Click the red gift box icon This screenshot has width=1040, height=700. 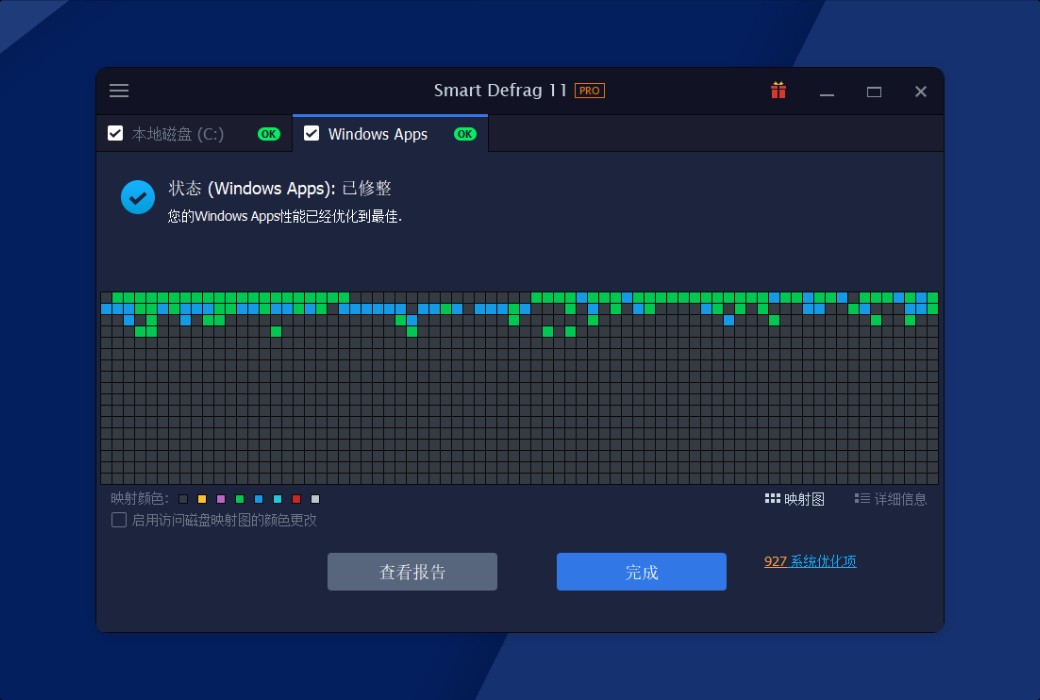pyautogui.click(x=778, y=90)
